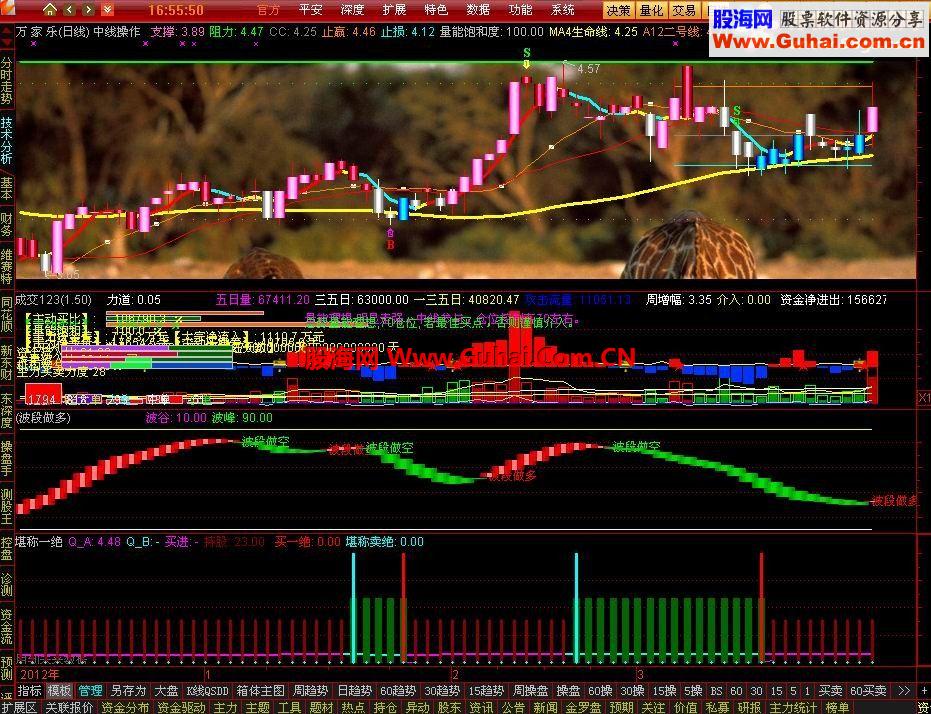Open the 操盘手 side tab
Image resolution: width=931 pixels, height=714 pixels.
pyautogui.click(x=7, y=457)
